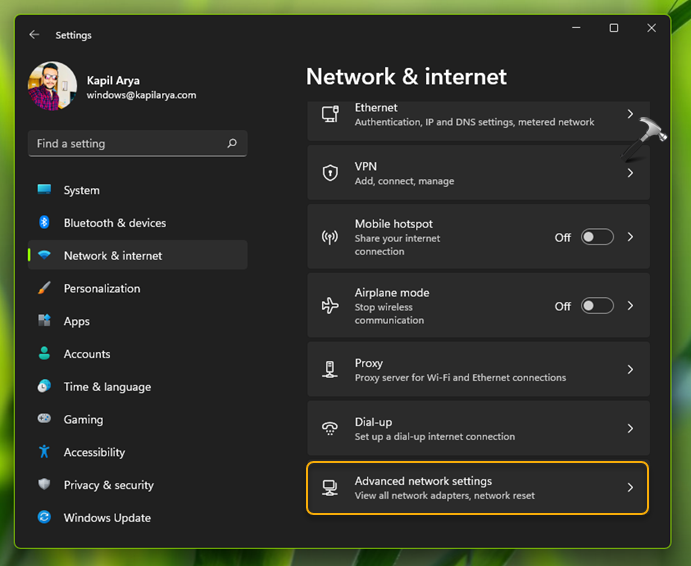Click the Gaming controller icon
This screenshot has height=566, width=691.
pos(44,420)
